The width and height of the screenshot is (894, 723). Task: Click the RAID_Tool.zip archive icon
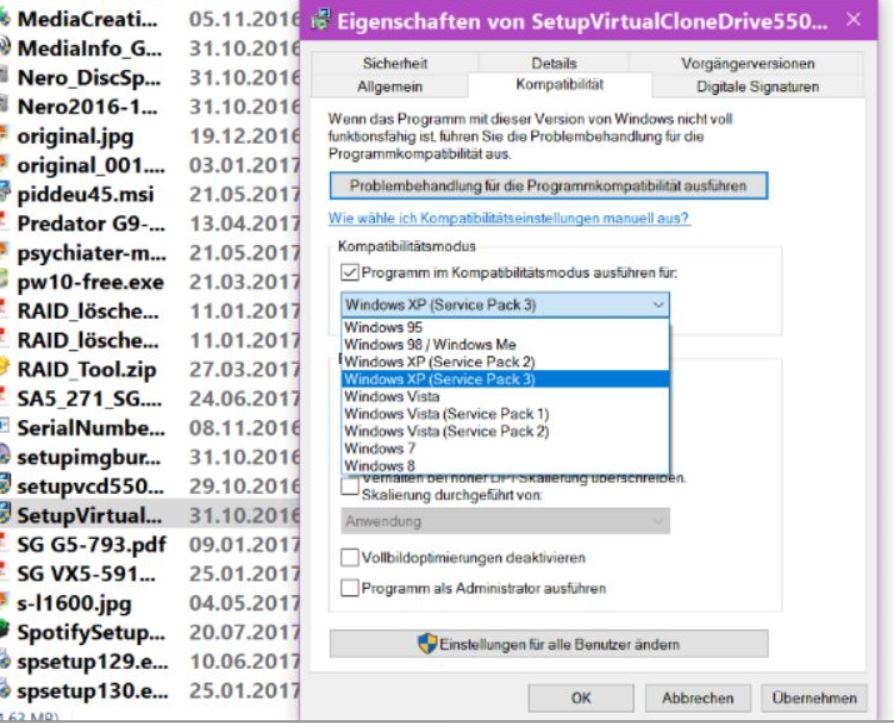click(x=5, y=368)
